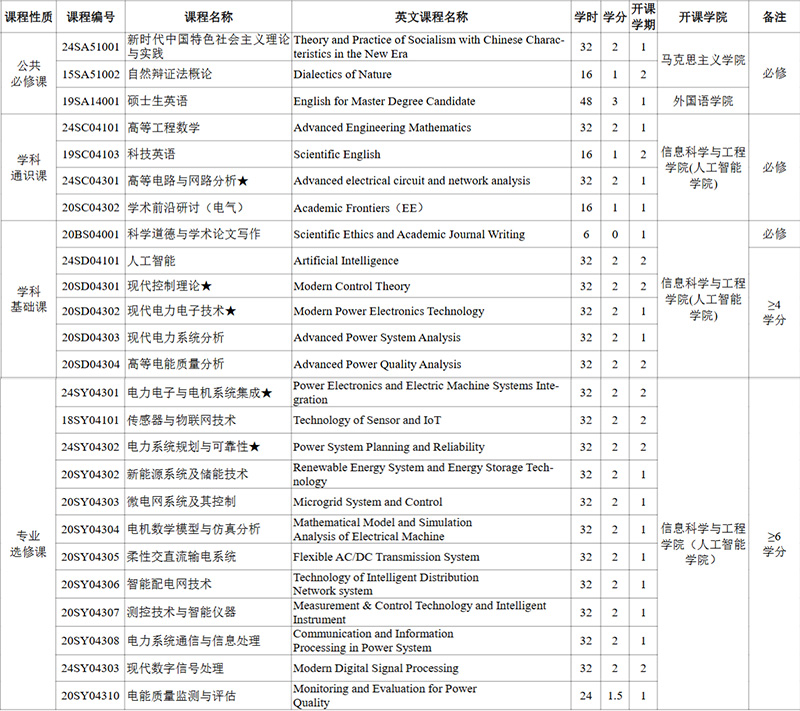Screen dimensions: 800x711
Task: Select the course name 人工智能
Action: (151, 261)
